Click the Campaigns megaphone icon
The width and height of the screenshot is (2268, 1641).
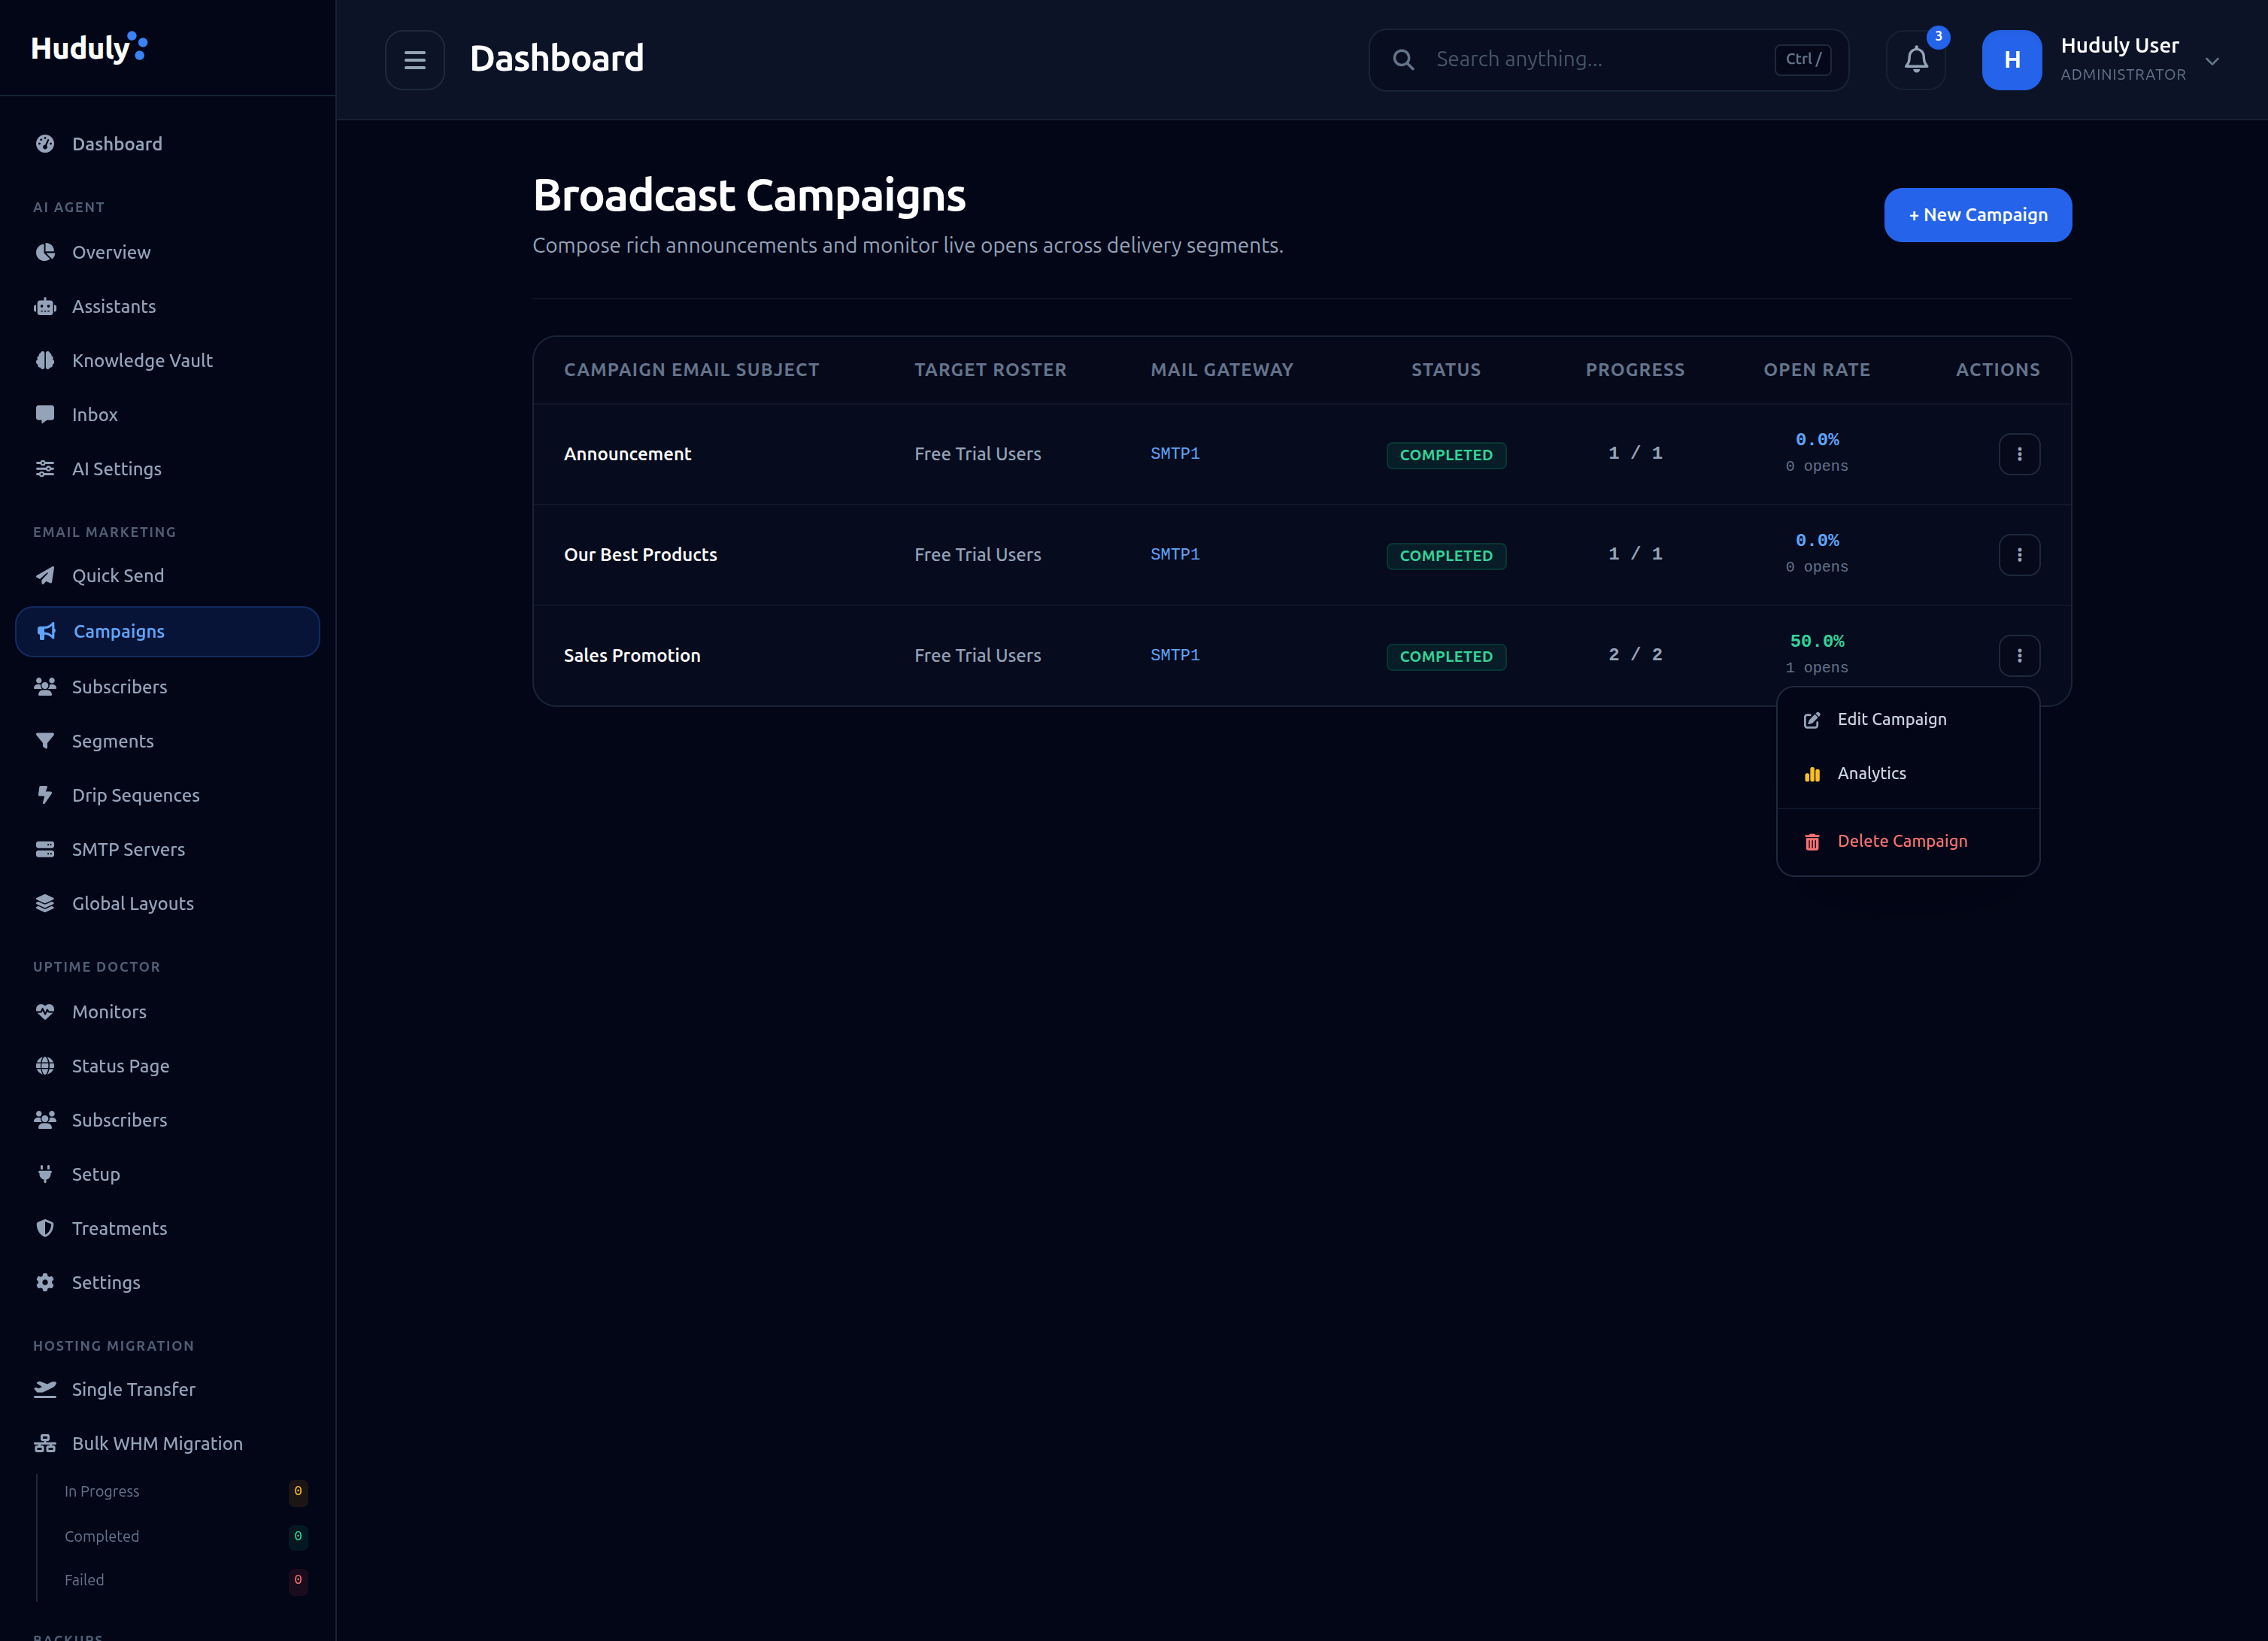pyautogui.click(x=46, y=631)
